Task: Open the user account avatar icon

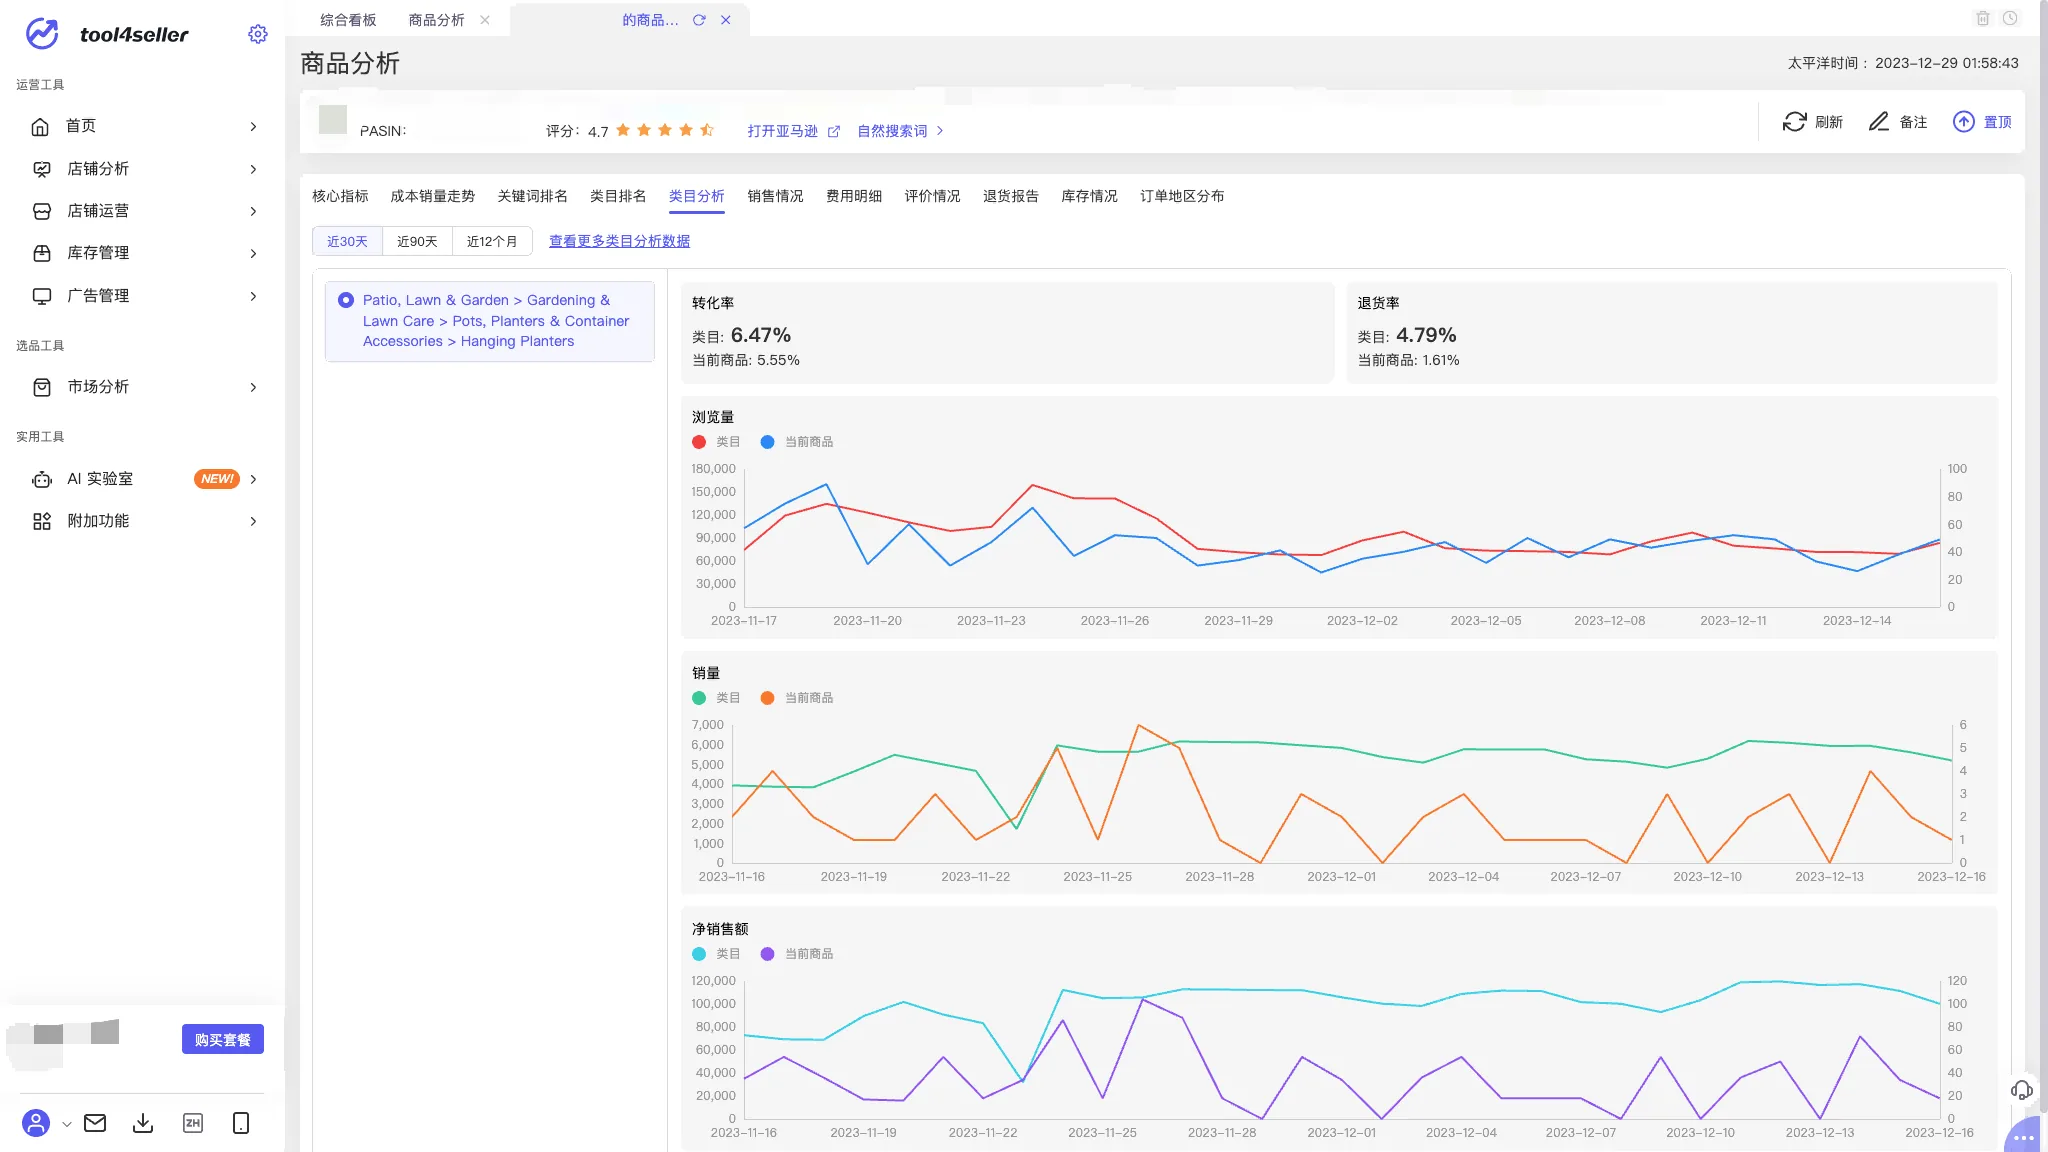Action: [x=36, y=1123]
